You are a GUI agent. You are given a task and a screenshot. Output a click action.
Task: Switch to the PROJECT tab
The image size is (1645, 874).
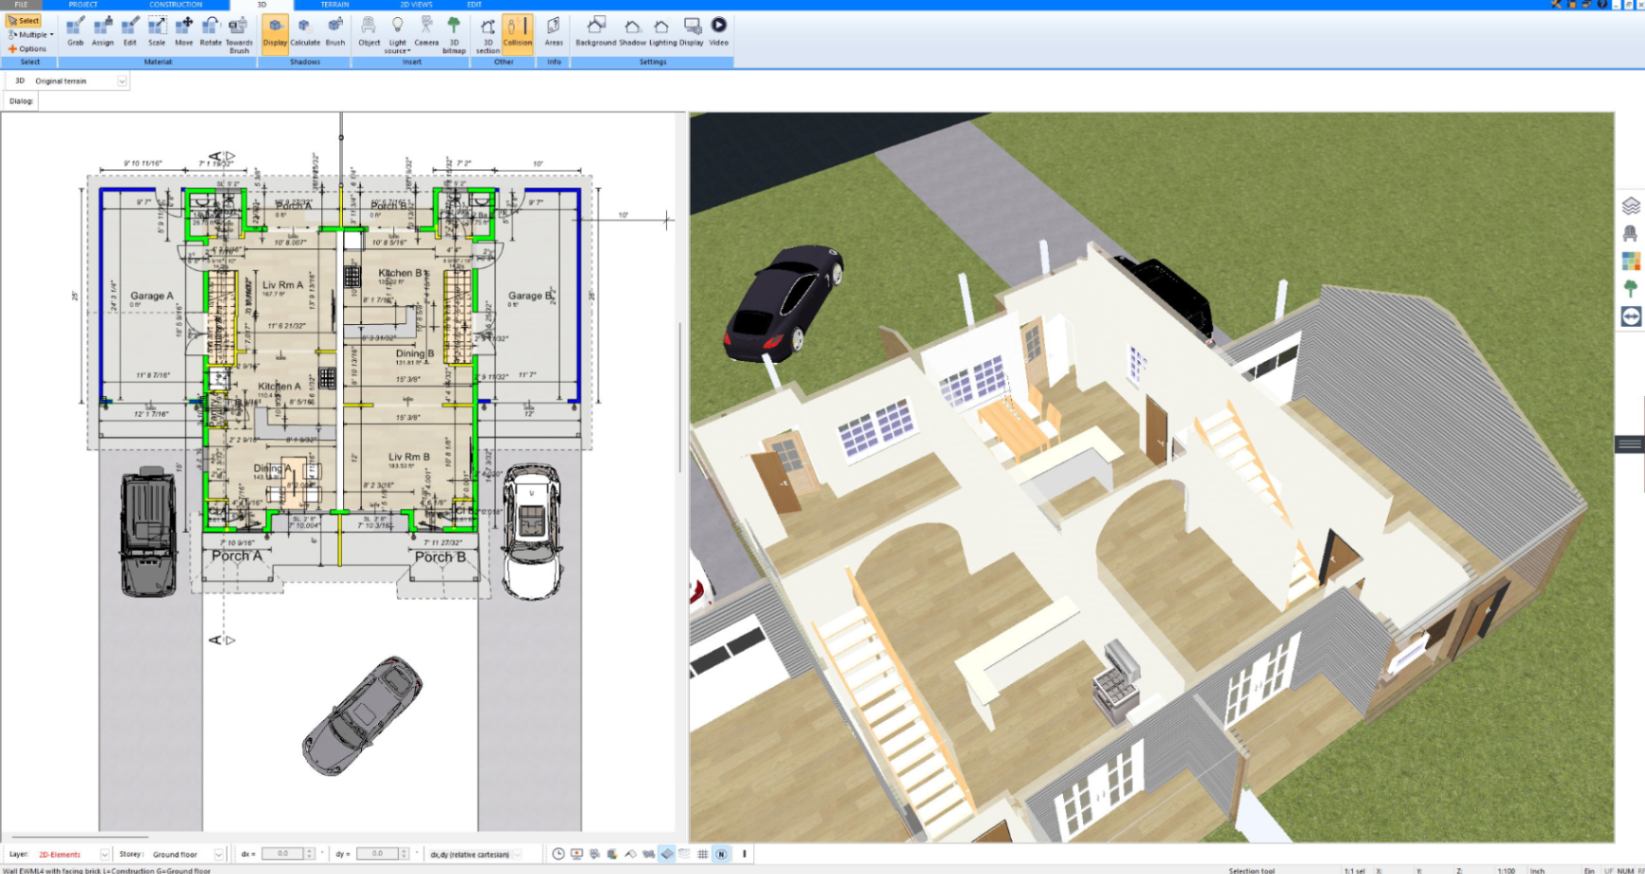83,5
